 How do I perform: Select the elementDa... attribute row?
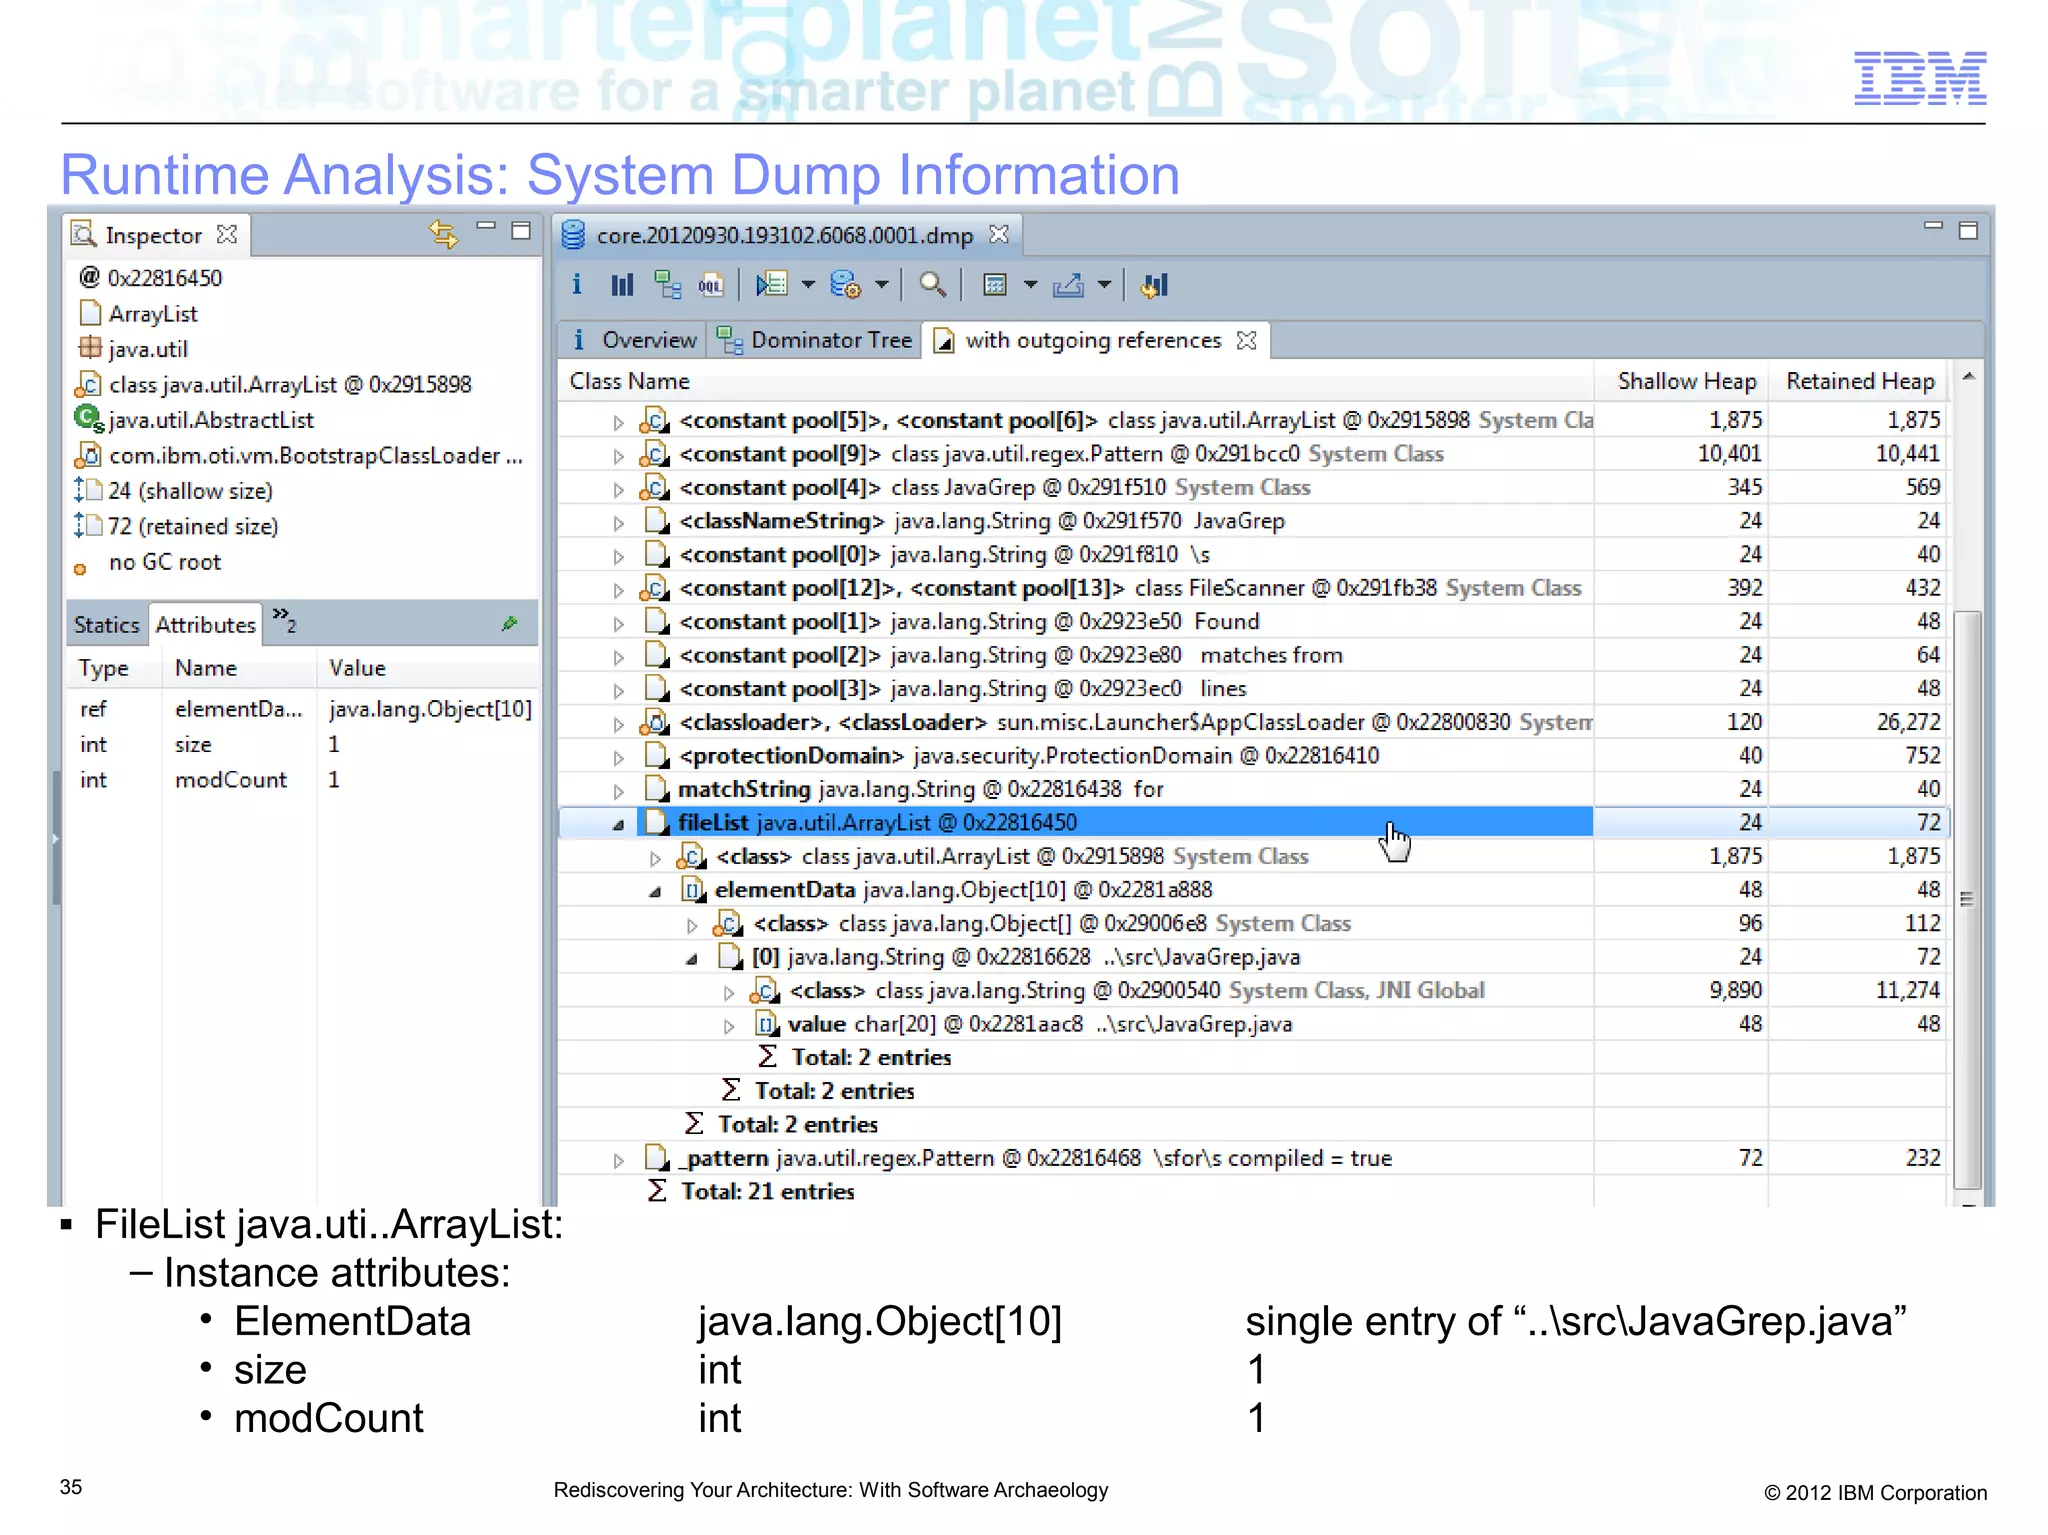click(304, 709)
